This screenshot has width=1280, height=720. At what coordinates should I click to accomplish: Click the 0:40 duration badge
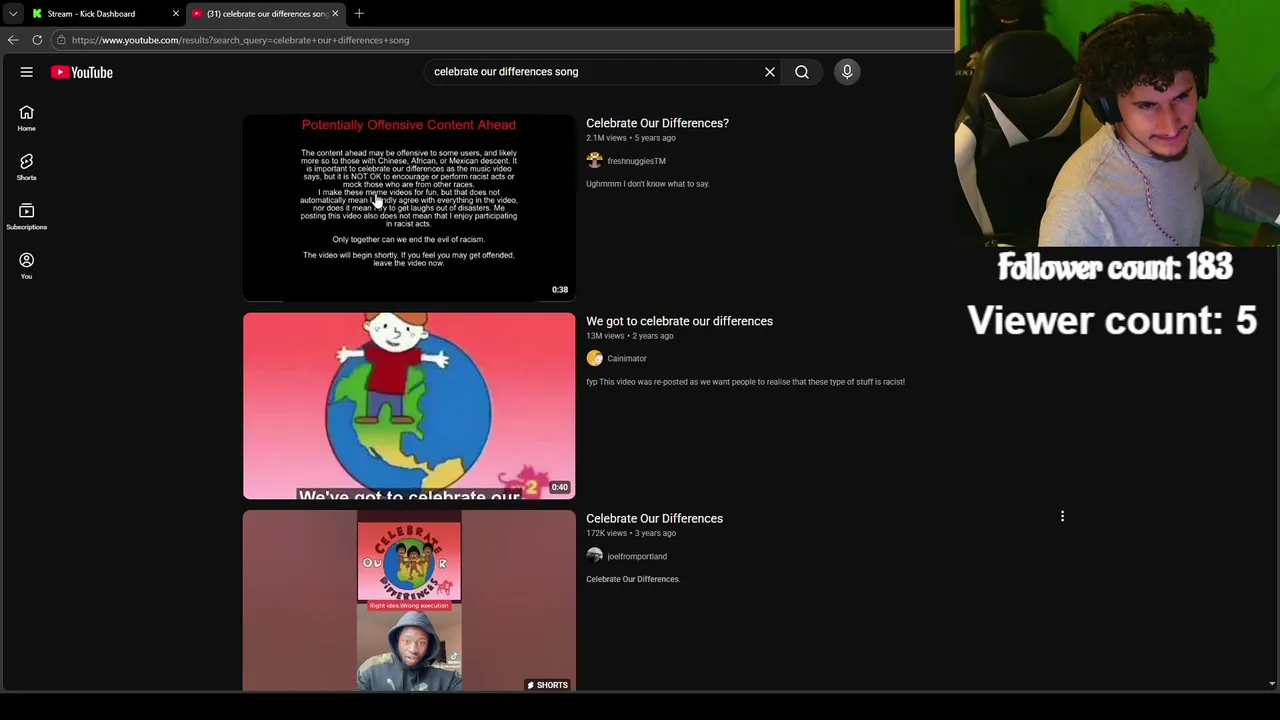pyautogui.click(x=560, y=487)
